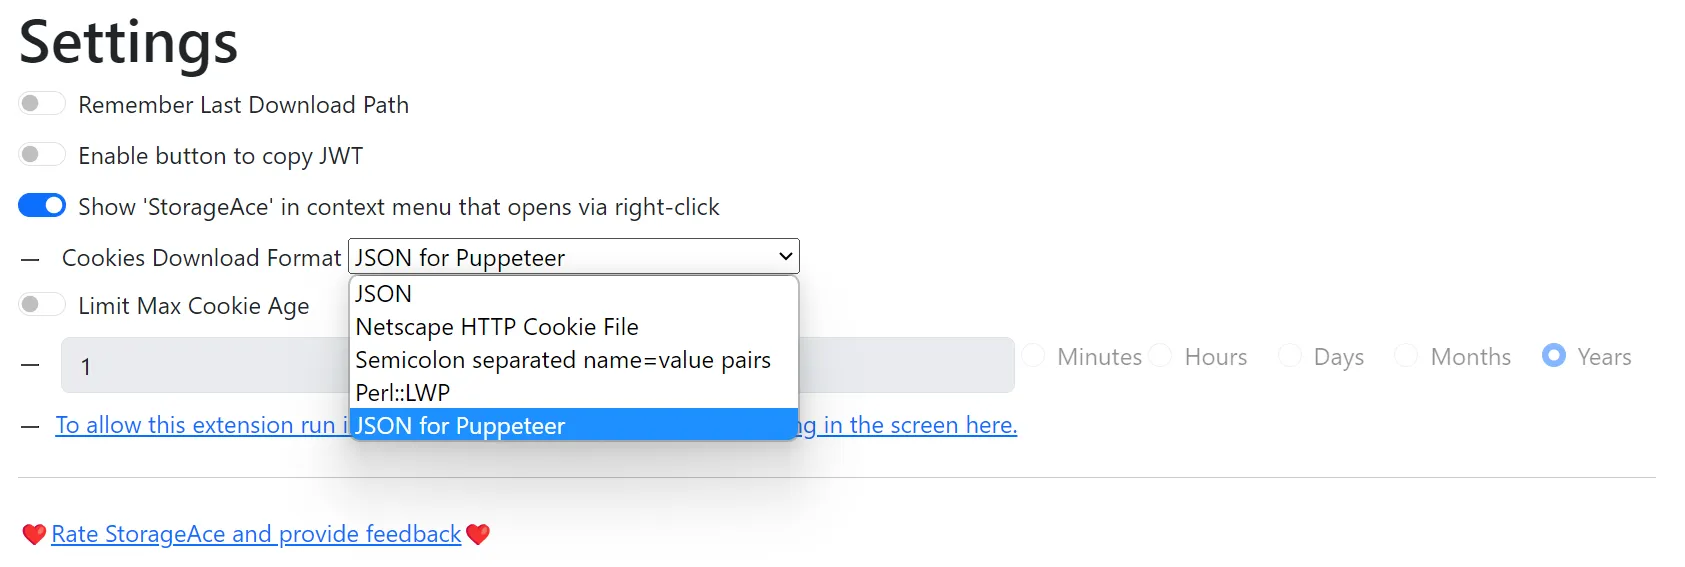Turn on Limit Max Cookie Age switch

42,305
